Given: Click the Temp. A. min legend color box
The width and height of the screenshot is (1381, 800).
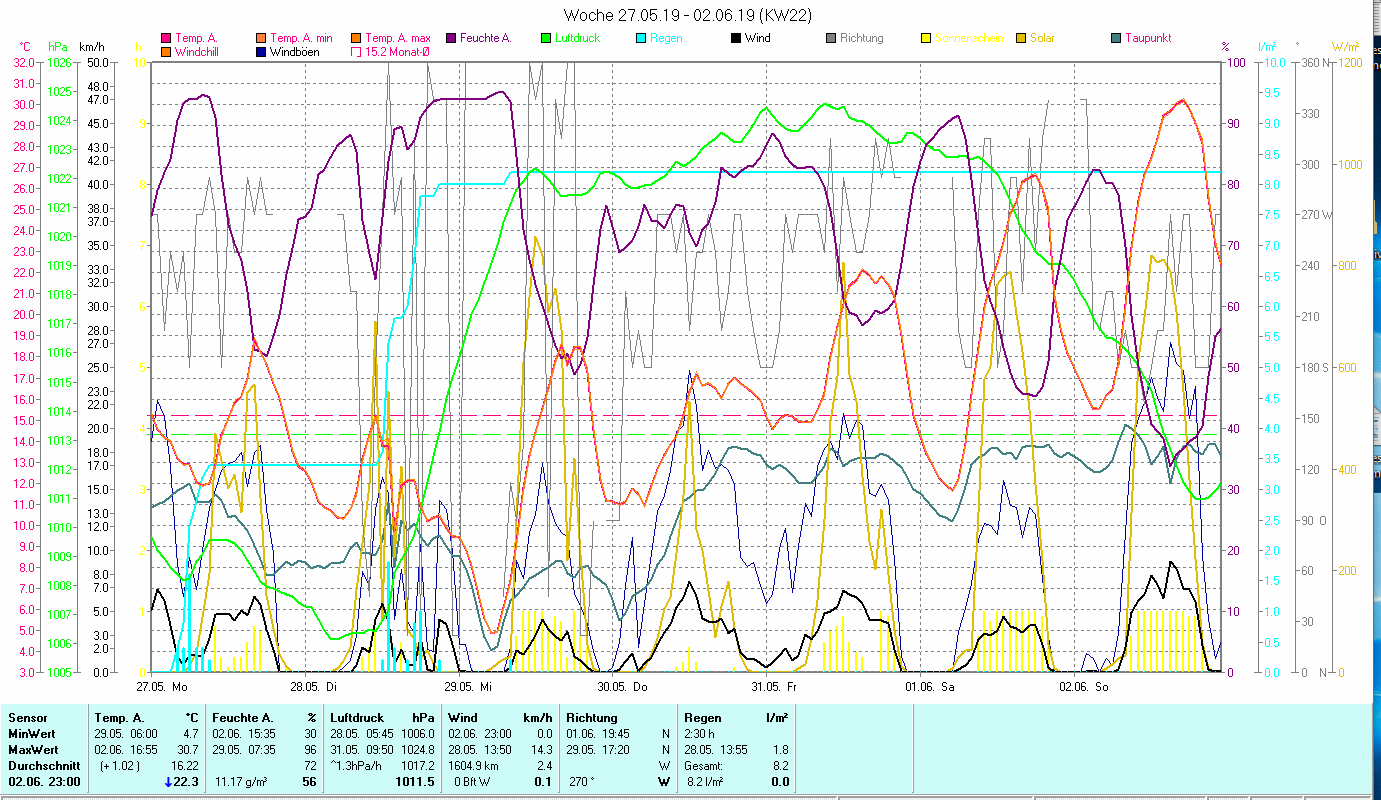Looking at the screenshot, I should click(261, 39).
